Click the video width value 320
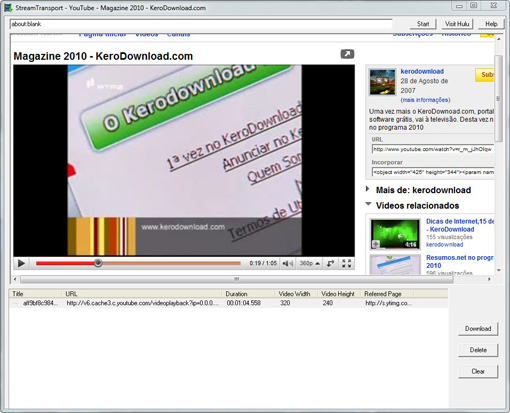Screen dimensions: 510x413 tap(285, 303)
